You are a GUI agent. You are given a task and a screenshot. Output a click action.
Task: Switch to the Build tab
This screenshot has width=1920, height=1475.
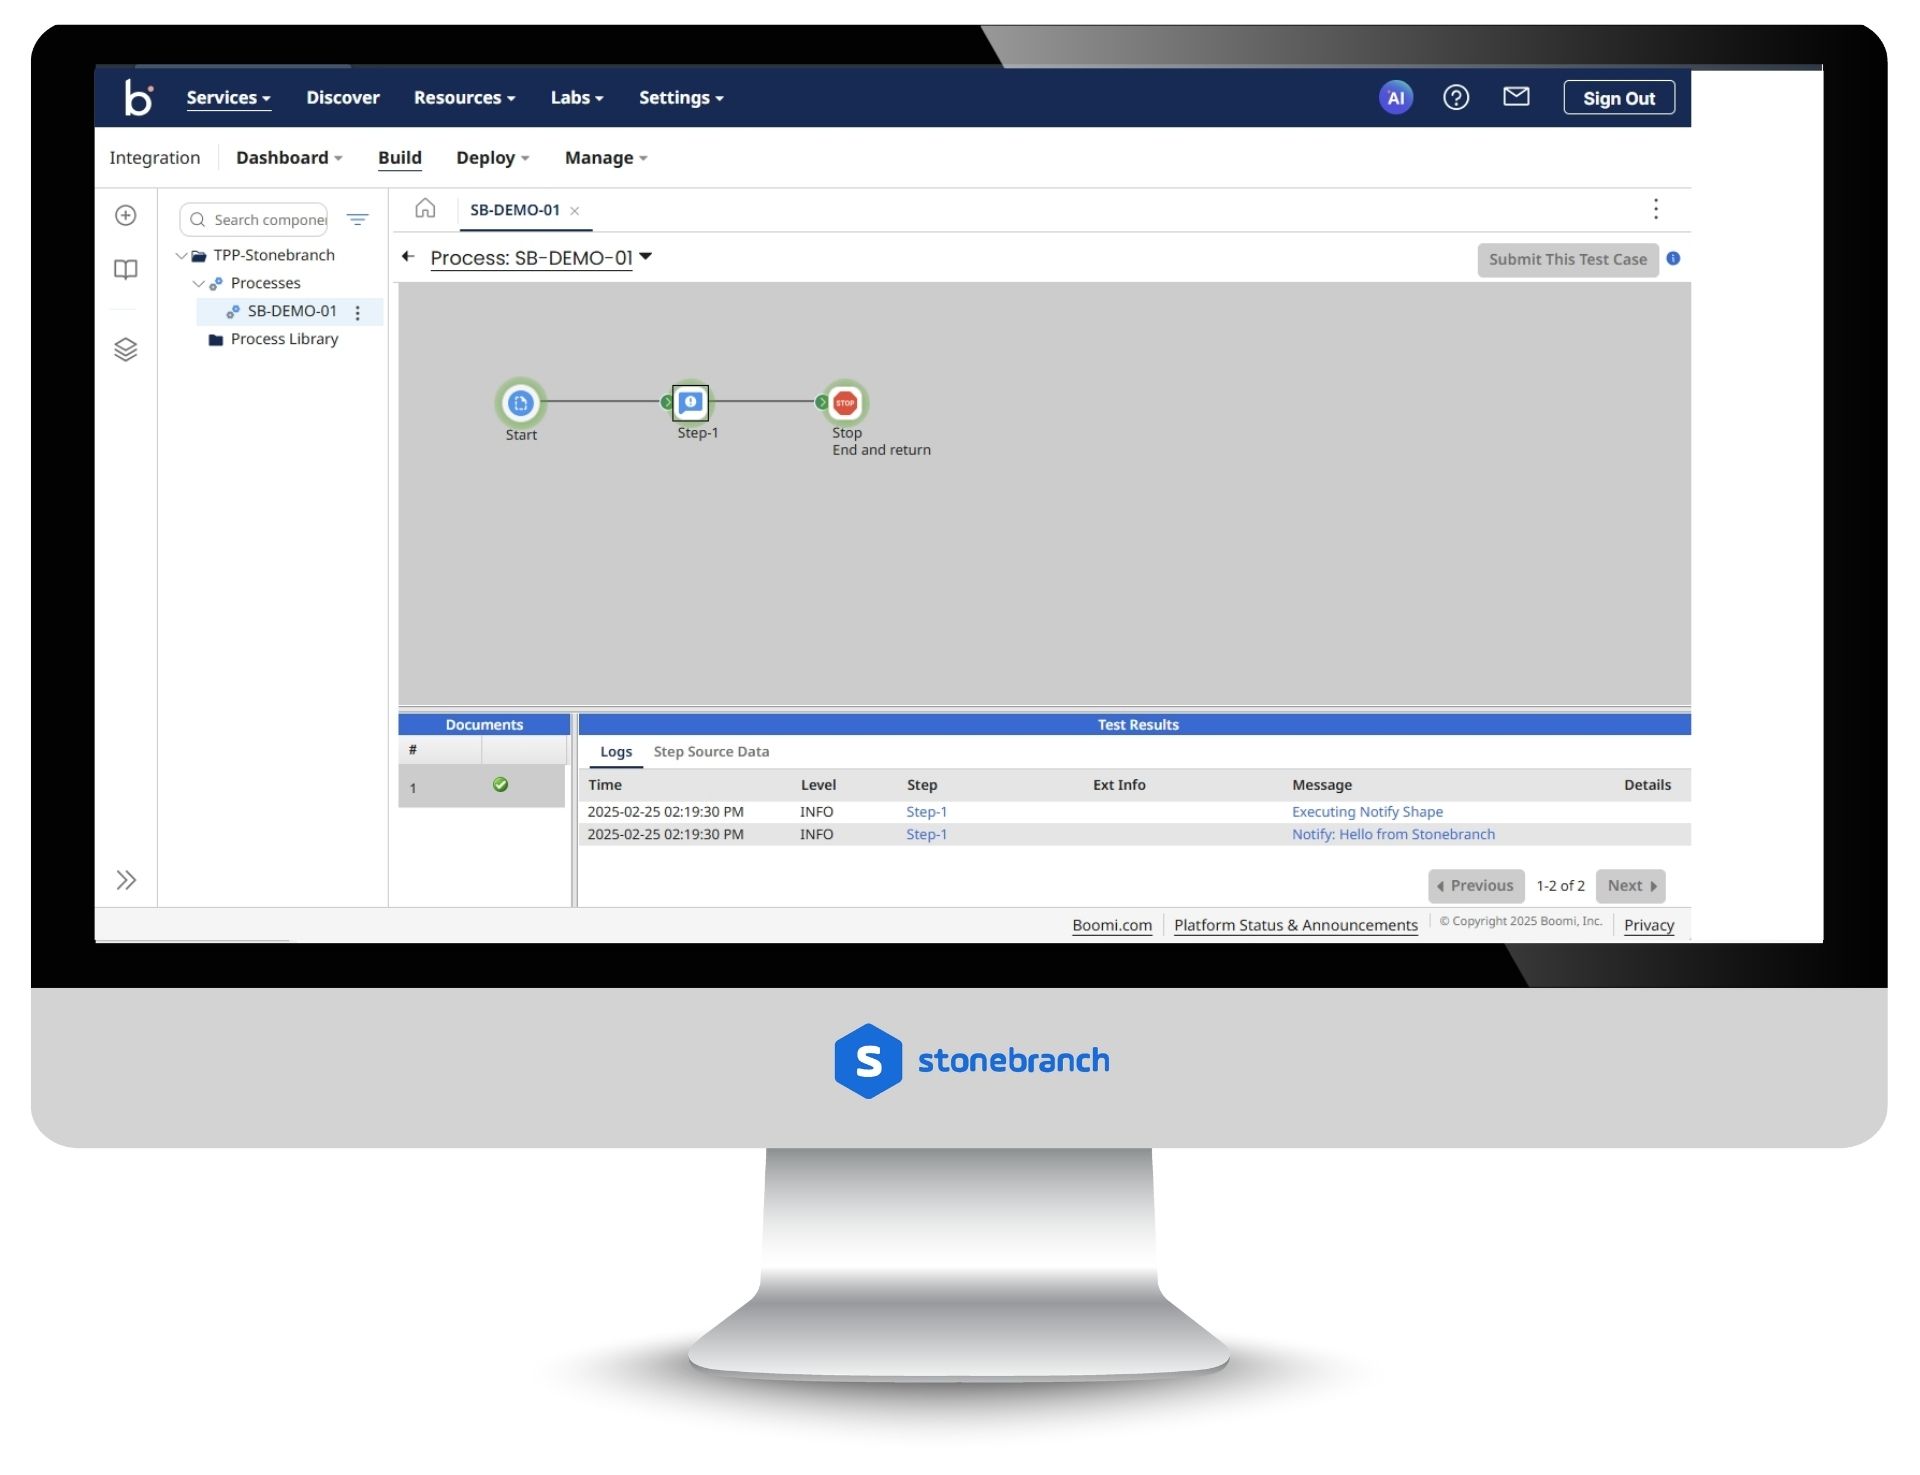coord(400,158)
